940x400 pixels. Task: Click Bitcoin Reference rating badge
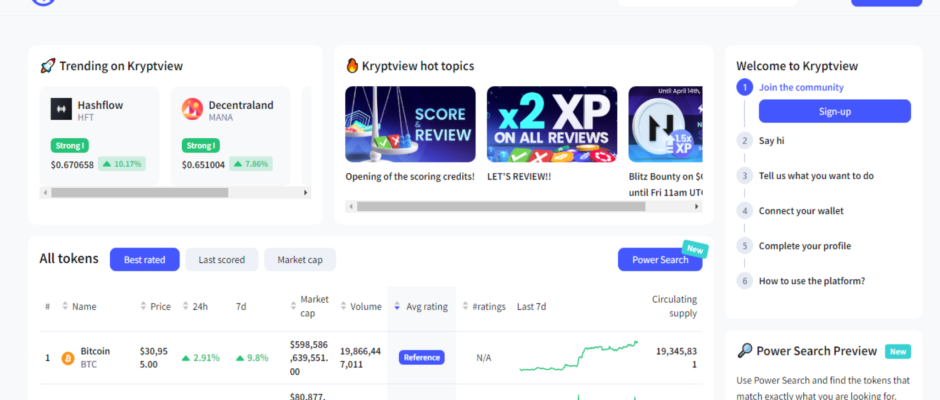point(421,357)
